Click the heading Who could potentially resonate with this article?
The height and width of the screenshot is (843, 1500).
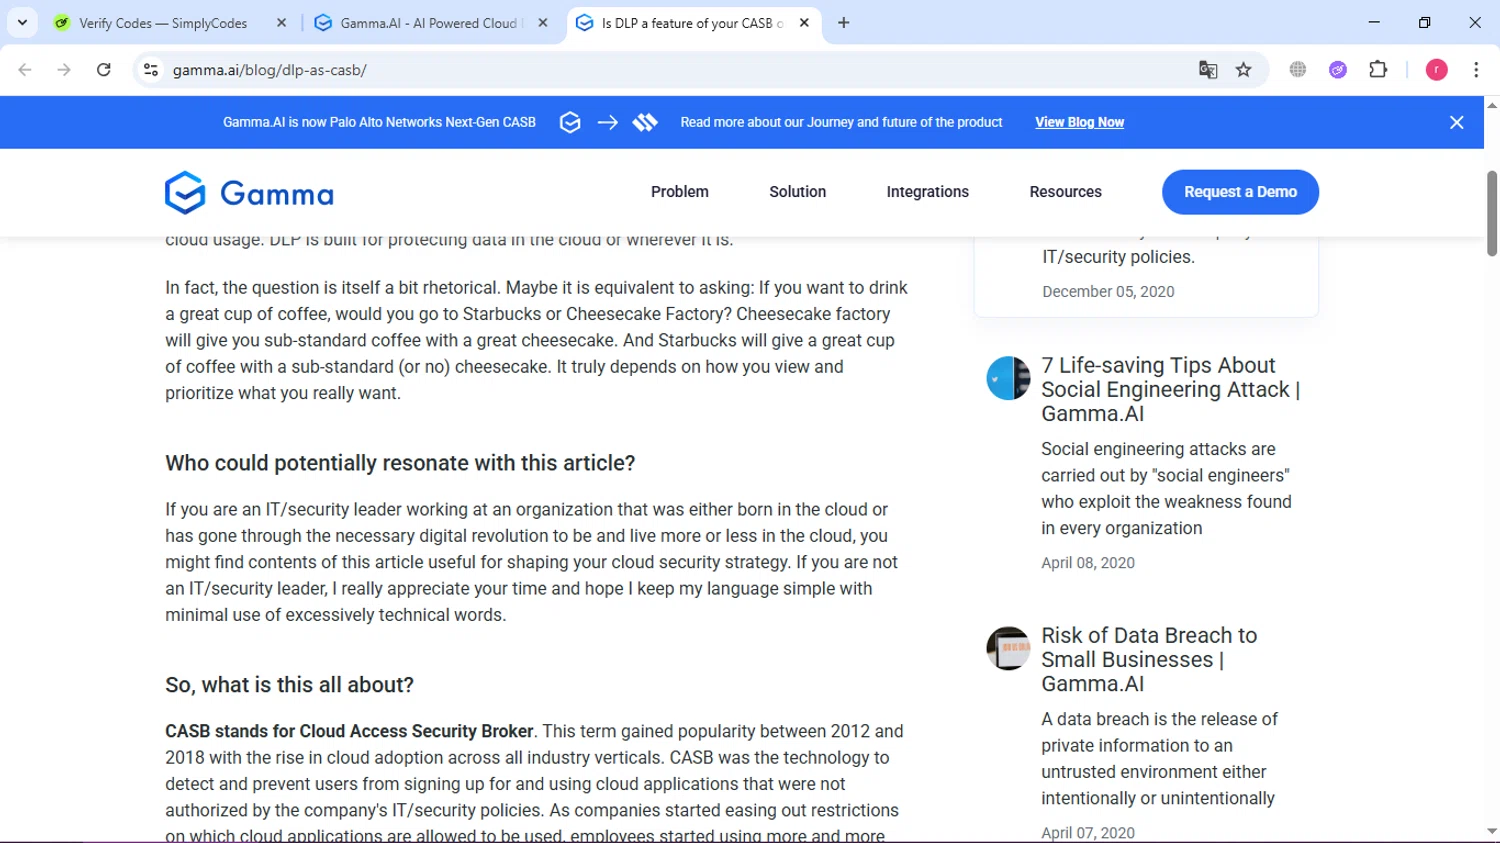pyautogui.click(x=400, y=464)
